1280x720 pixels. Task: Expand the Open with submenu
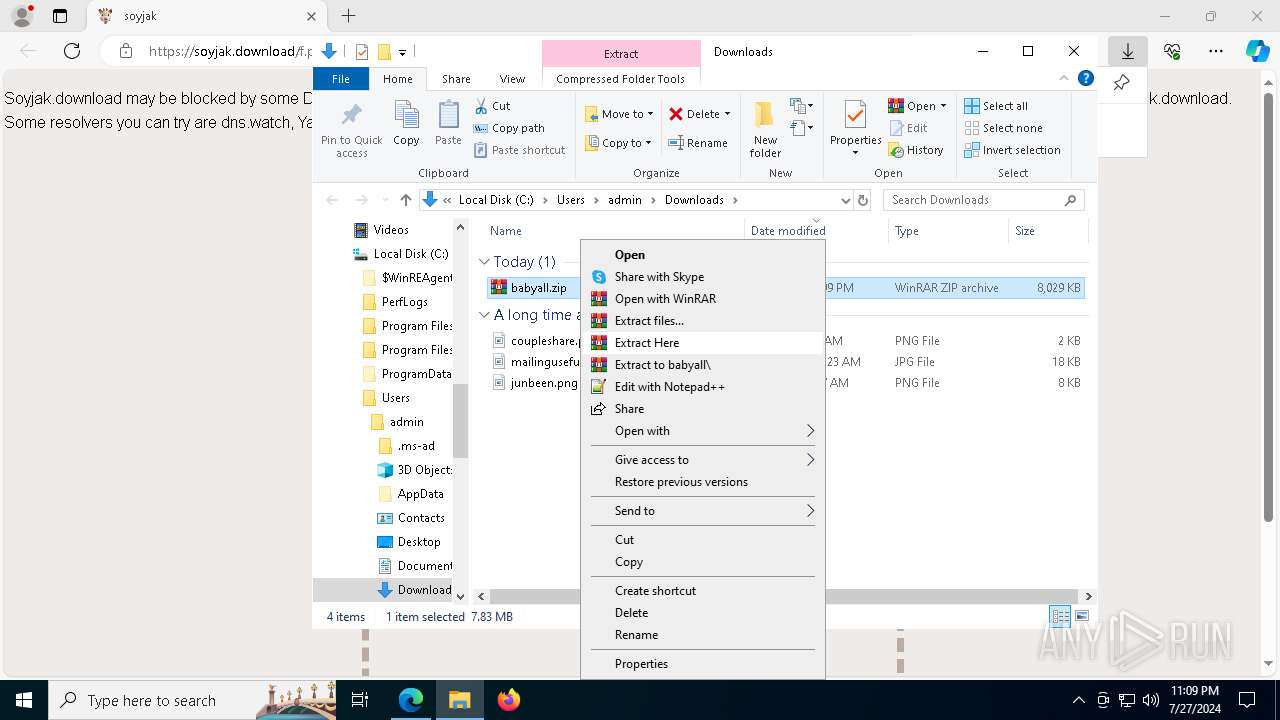coord(703,431)
